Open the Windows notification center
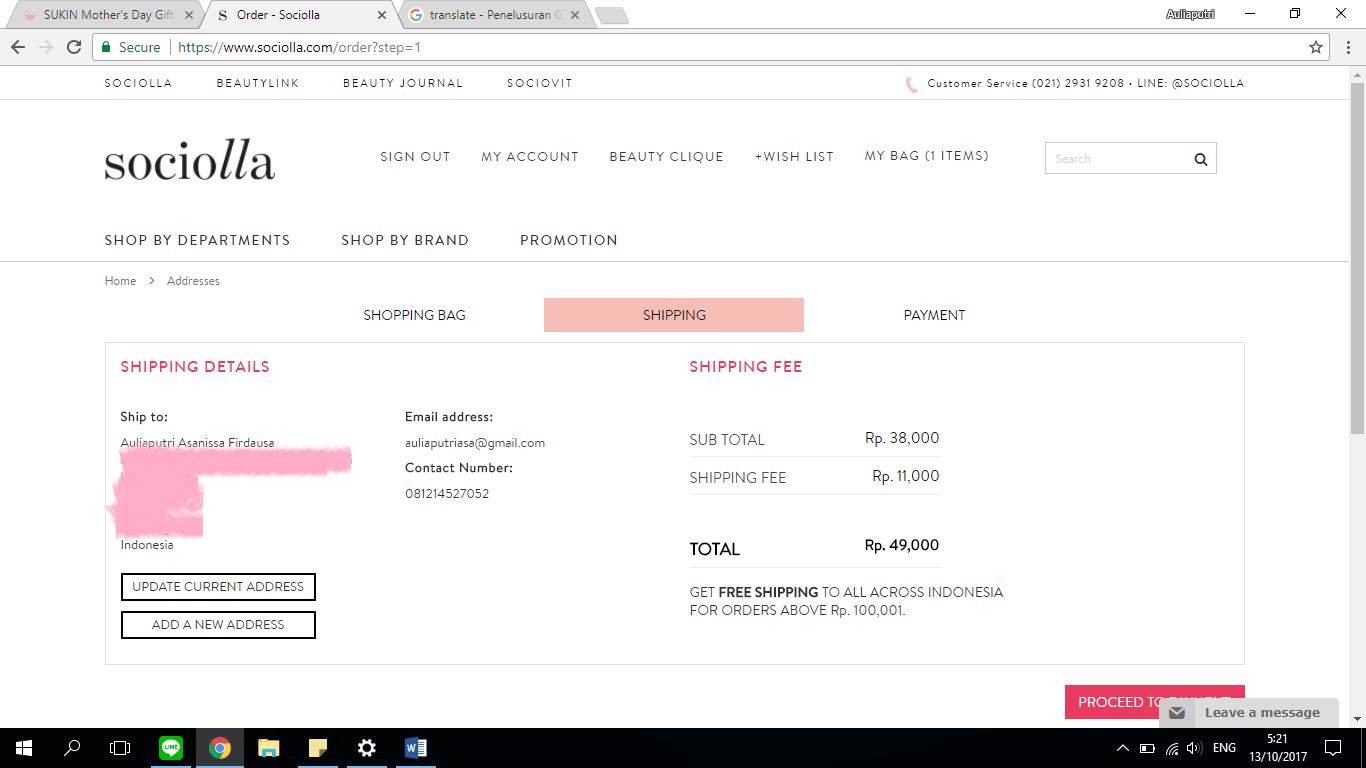Screen dimensions: 1366x768 (1332, 748)
